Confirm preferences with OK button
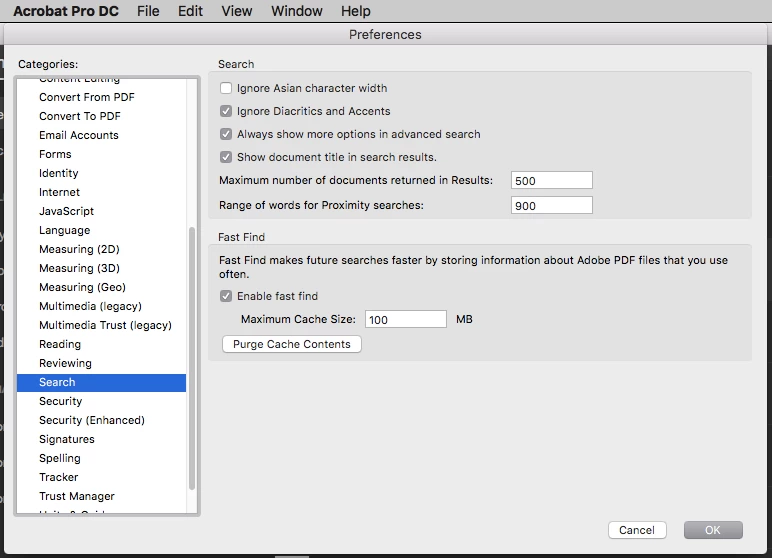Screen dimensions: 772x558 [713, 530]
